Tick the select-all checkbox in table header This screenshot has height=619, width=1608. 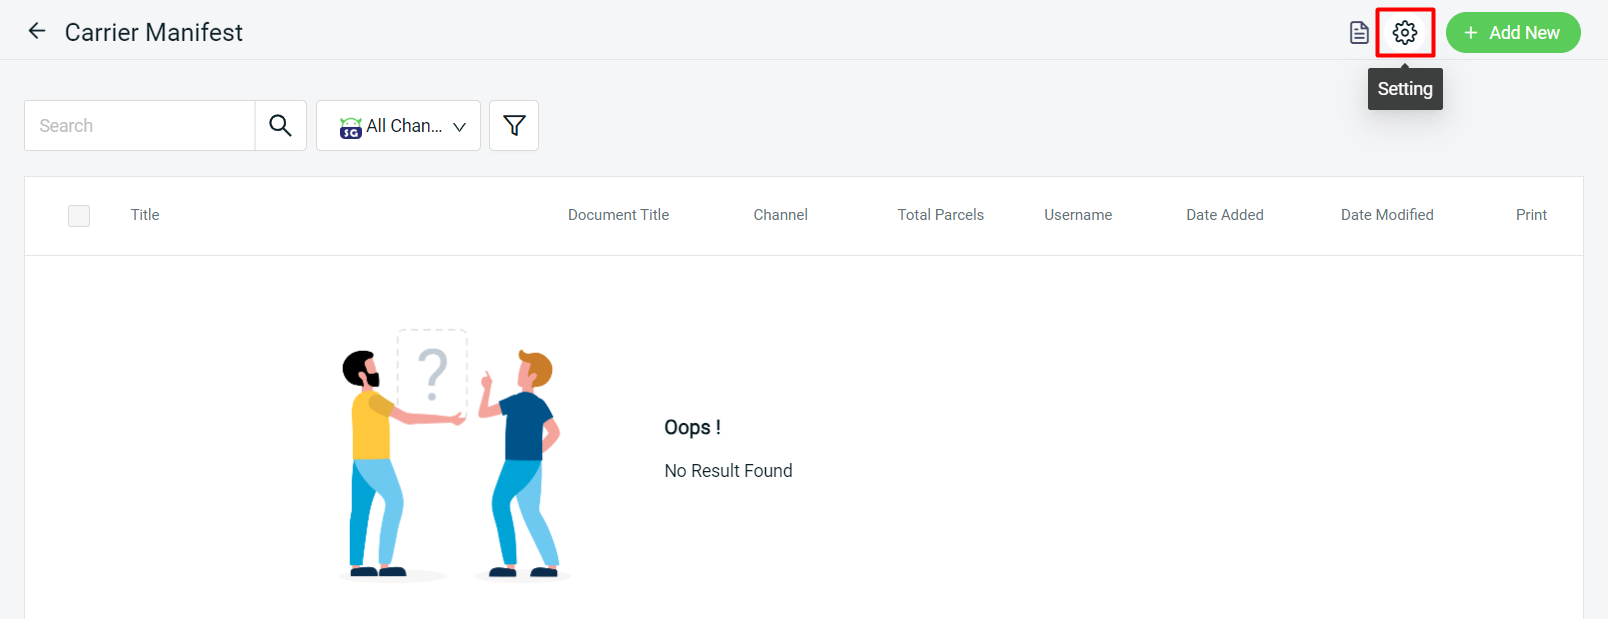click(x=79, y=216)
